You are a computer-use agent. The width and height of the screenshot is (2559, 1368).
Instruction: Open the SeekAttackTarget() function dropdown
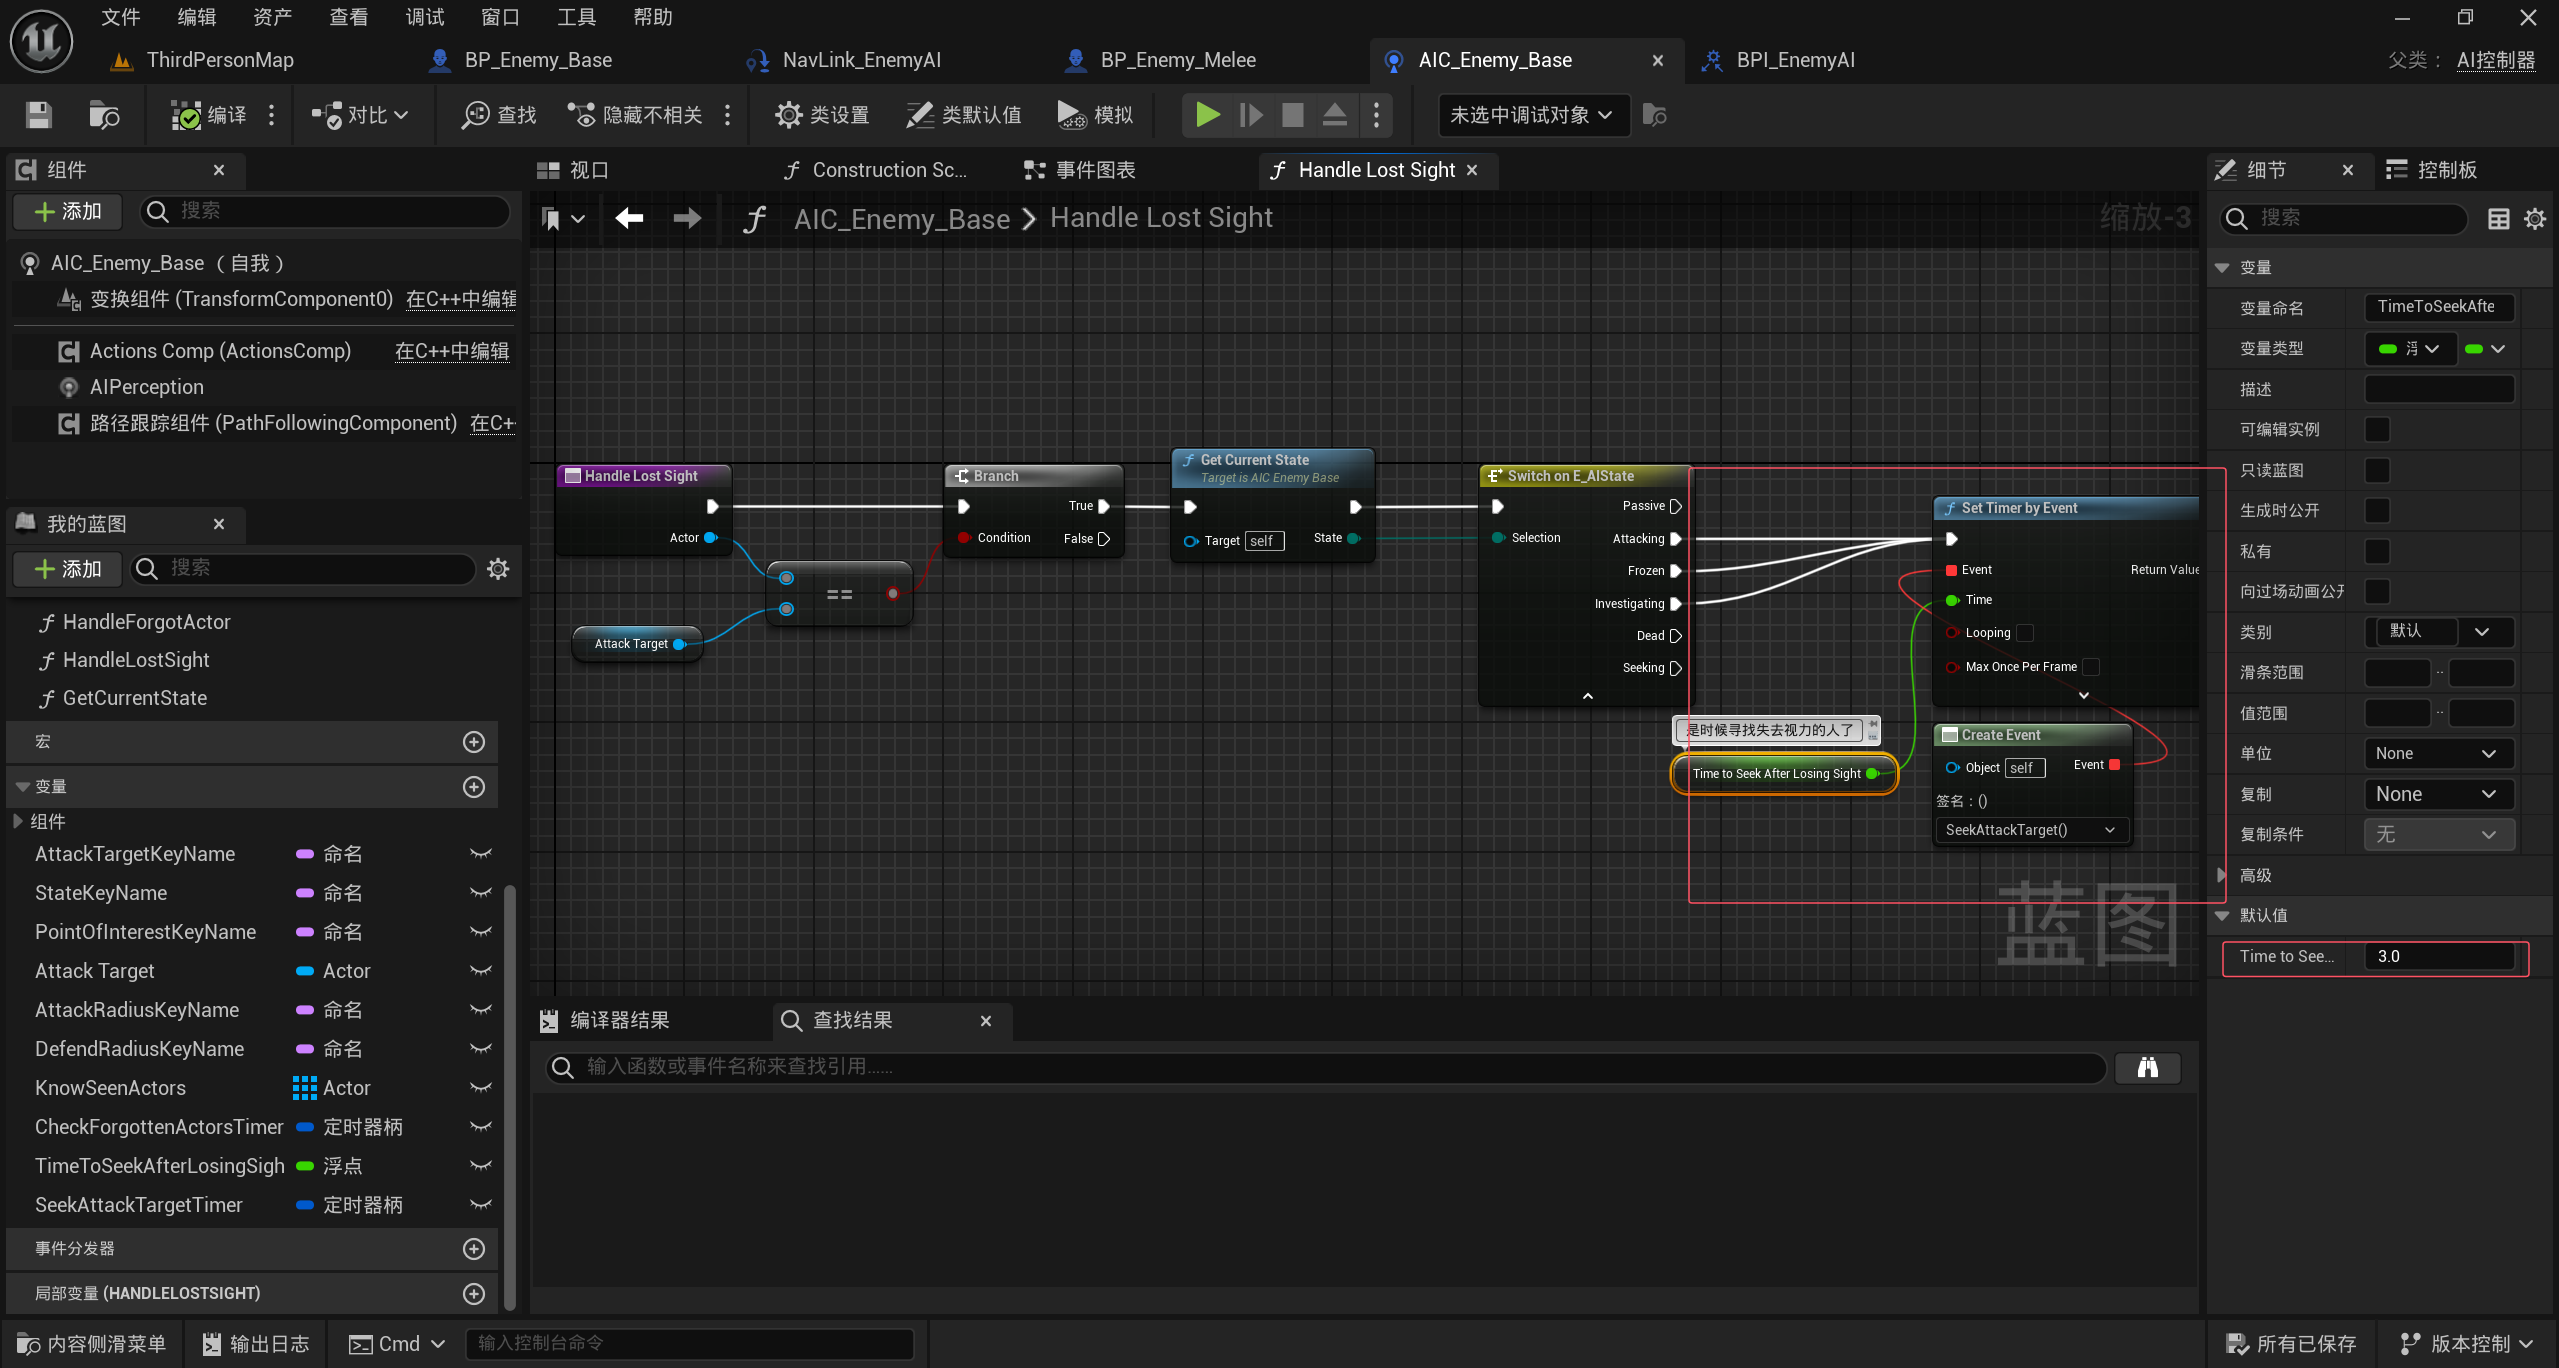pos(2030,830)
